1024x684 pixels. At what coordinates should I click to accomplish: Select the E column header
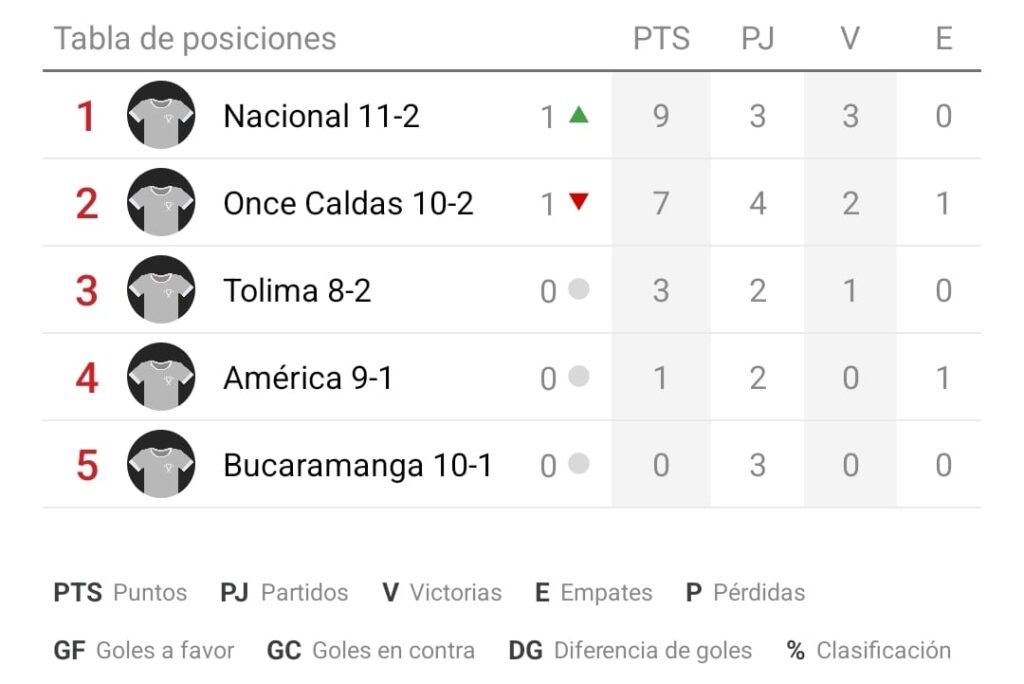pos(944,39)
